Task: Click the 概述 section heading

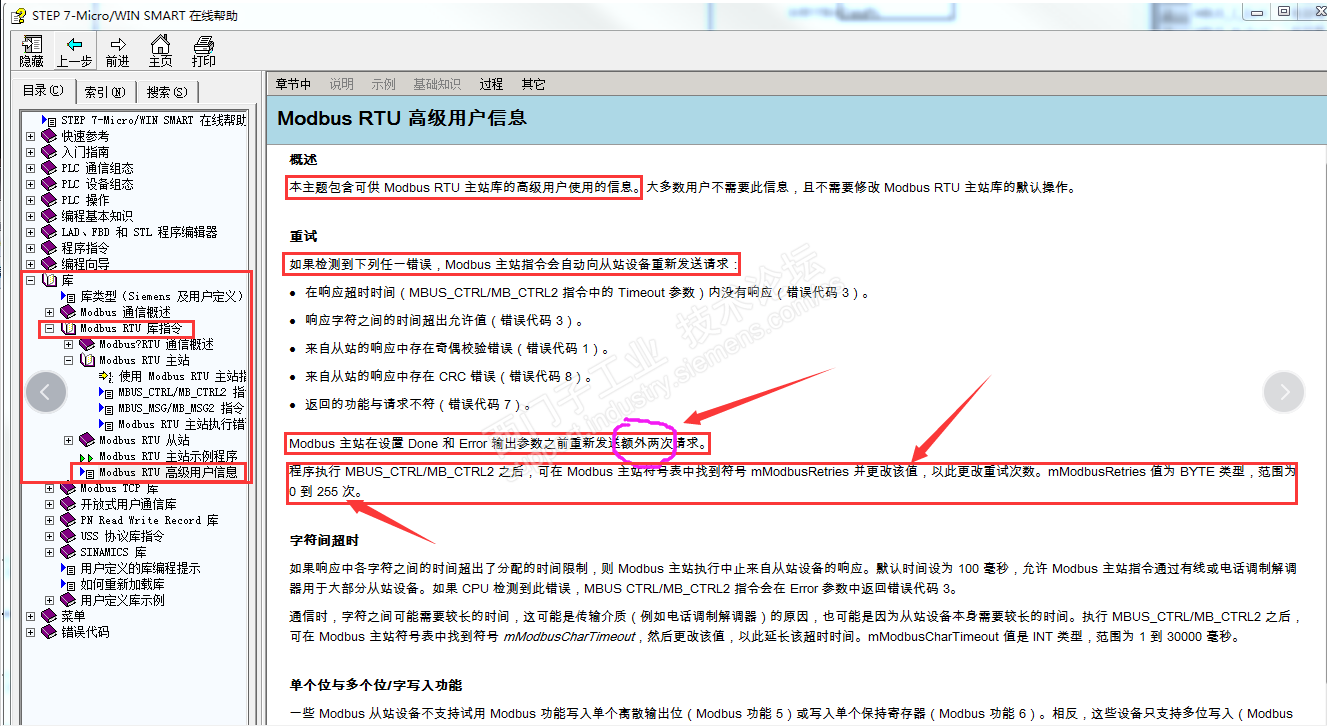Action: click(x=303, y=160)
